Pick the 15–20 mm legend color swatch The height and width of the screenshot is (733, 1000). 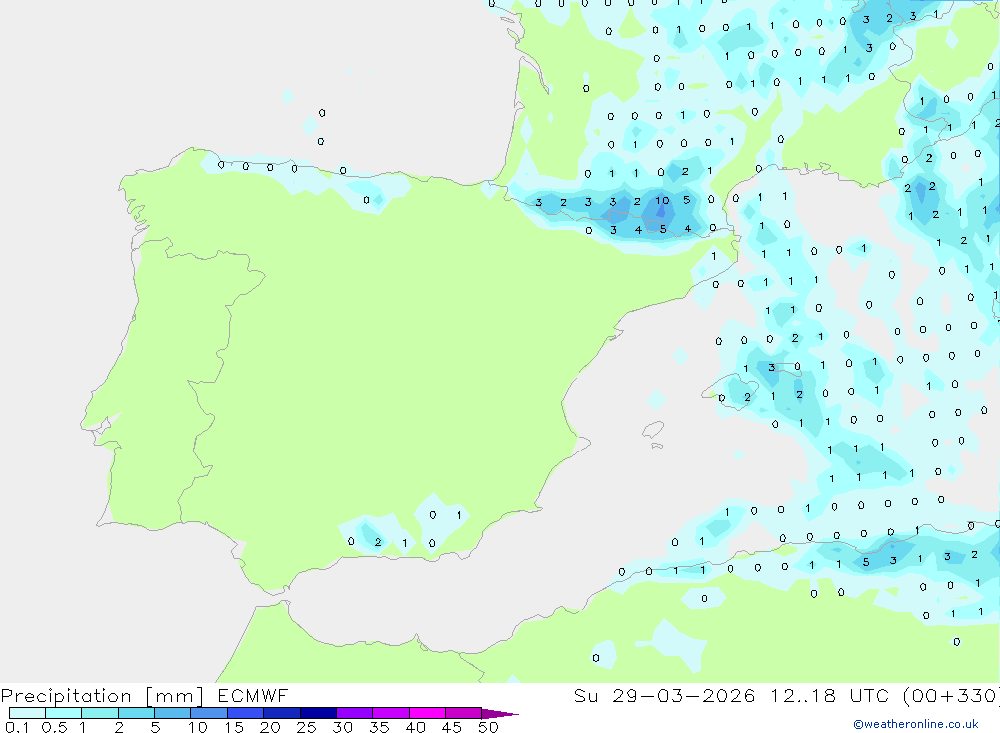(245, 713)
